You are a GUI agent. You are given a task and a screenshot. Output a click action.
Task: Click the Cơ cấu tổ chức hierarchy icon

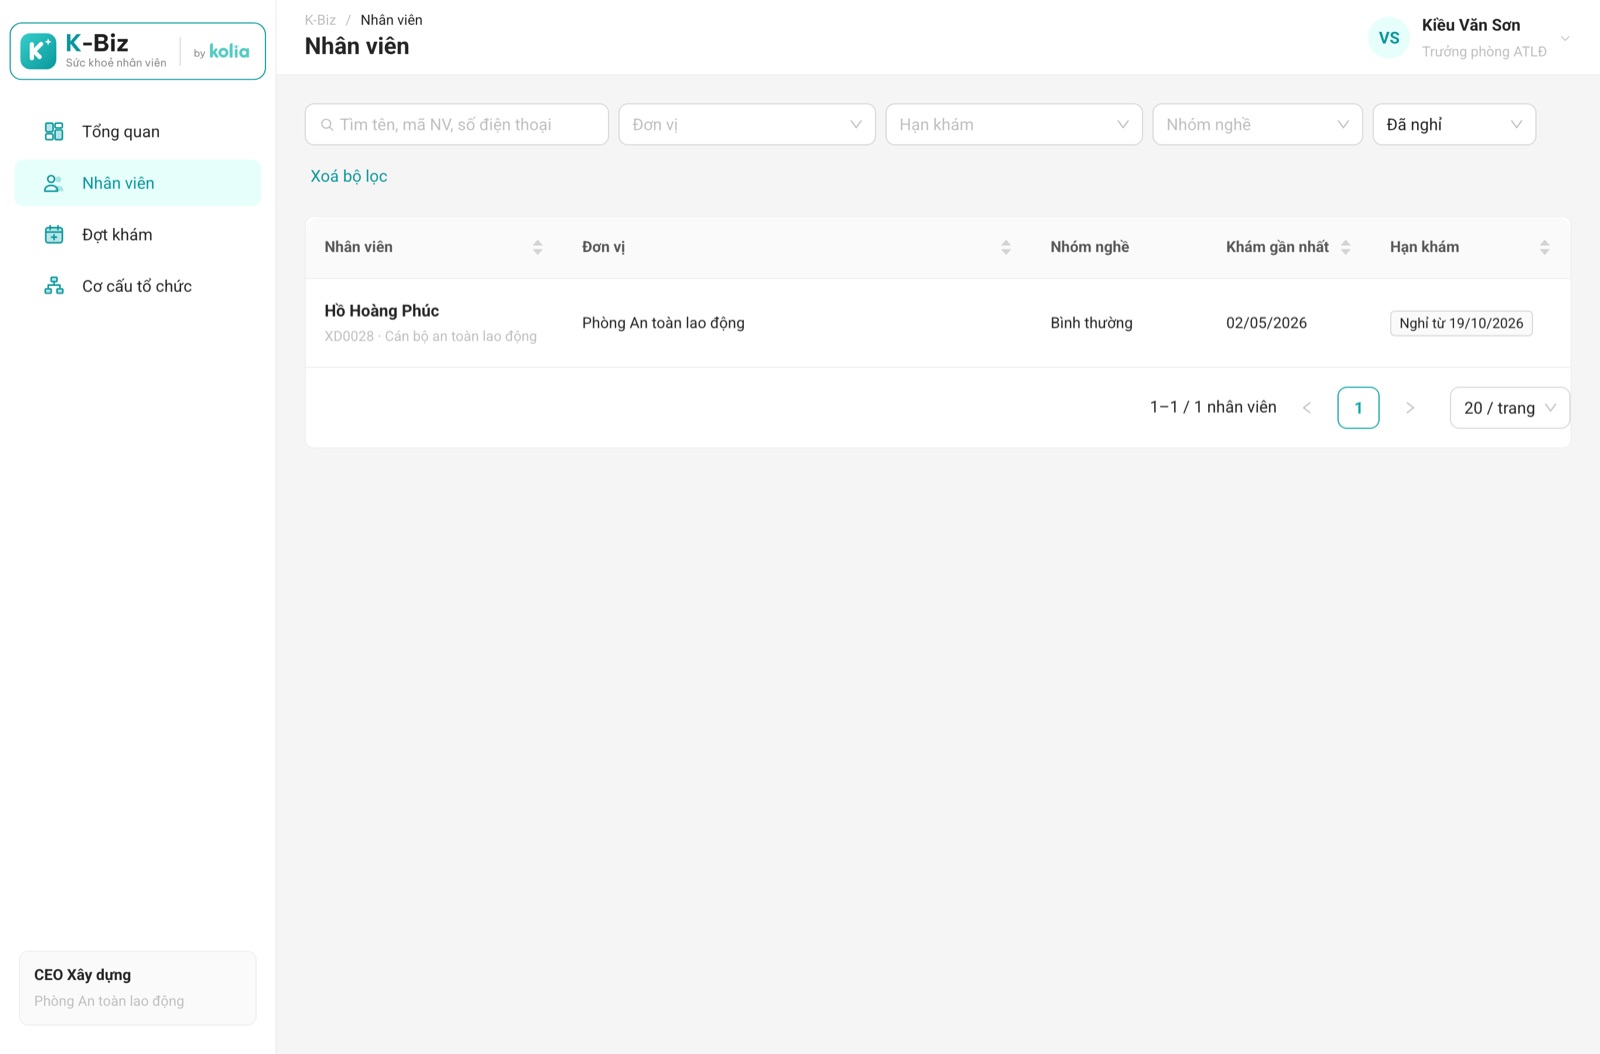54,286
